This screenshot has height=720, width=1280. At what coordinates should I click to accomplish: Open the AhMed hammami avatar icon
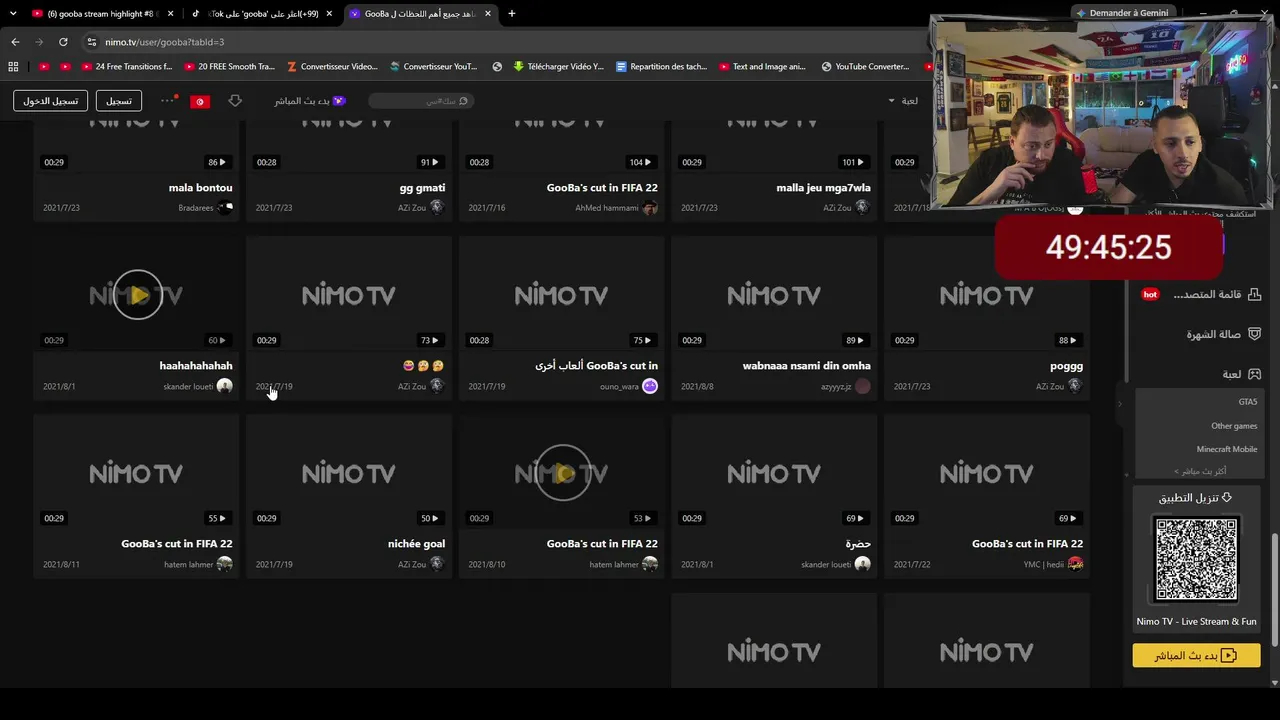[650, 208]
